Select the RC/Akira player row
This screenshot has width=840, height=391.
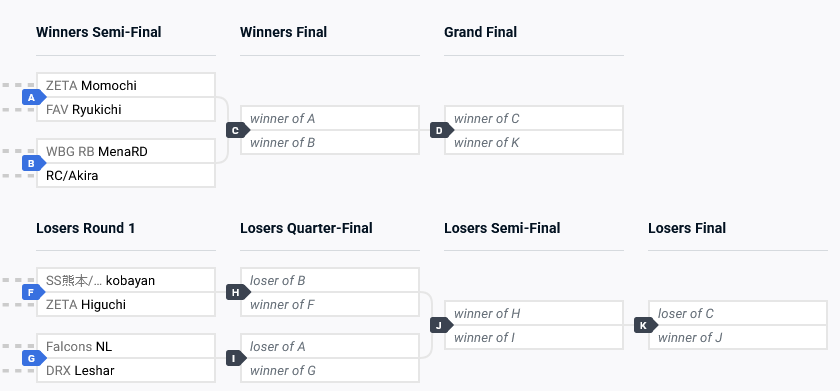coord(126,175)
